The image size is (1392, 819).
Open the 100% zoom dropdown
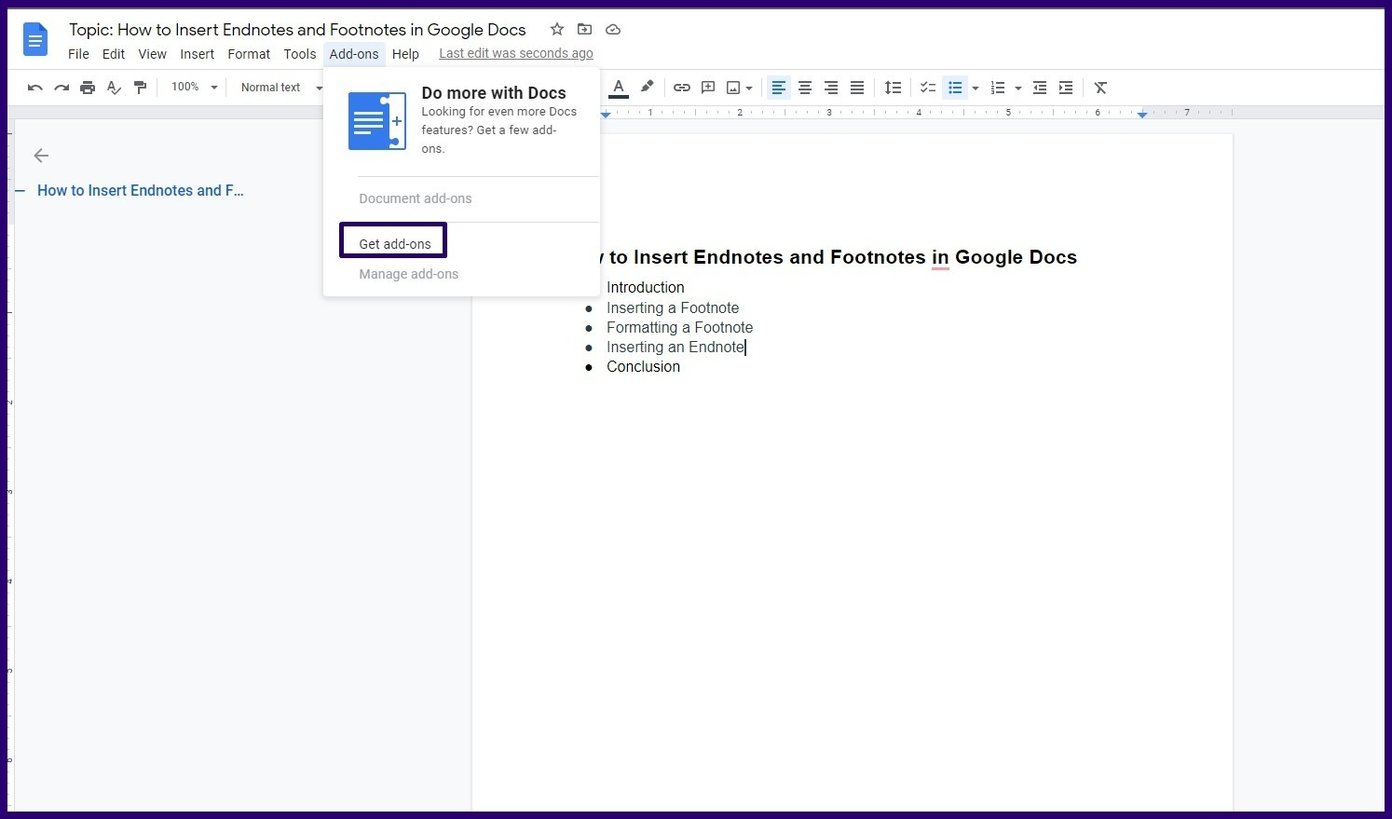click(194, 88)
